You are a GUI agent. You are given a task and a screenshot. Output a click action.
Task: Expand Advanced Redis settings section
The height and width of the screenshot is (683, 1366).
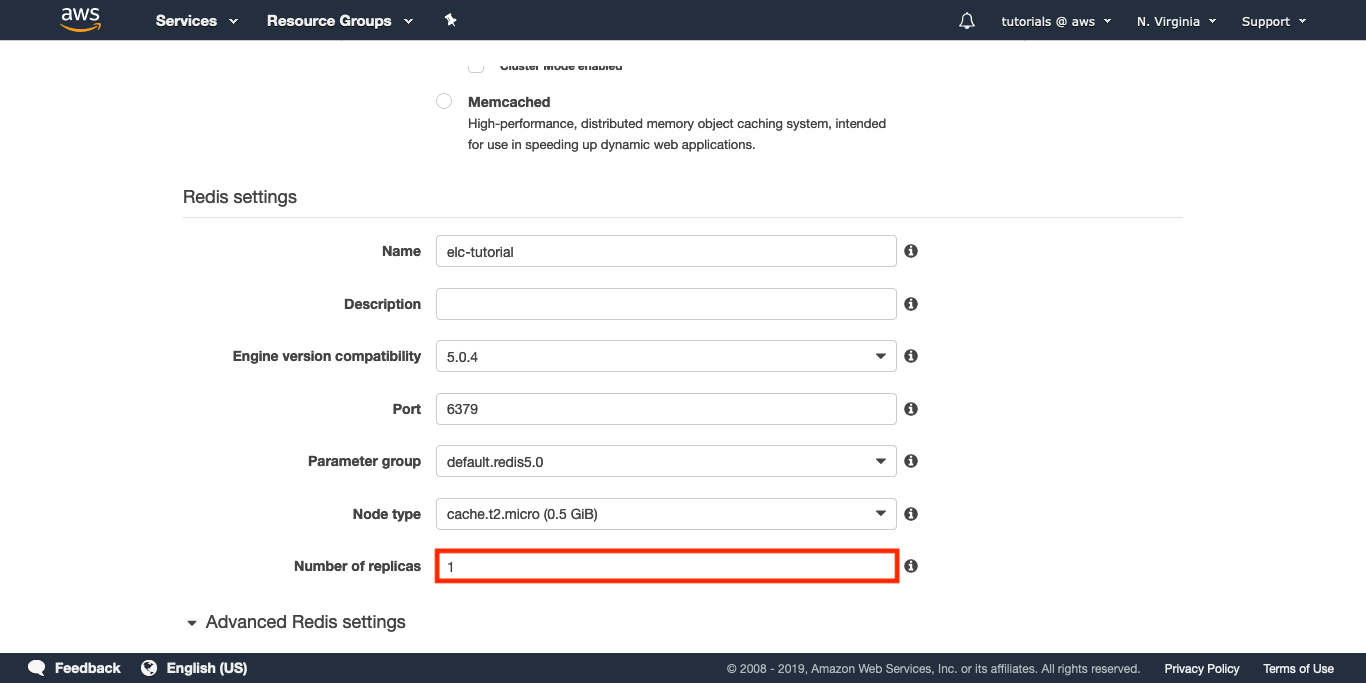(x=295, y=622)
